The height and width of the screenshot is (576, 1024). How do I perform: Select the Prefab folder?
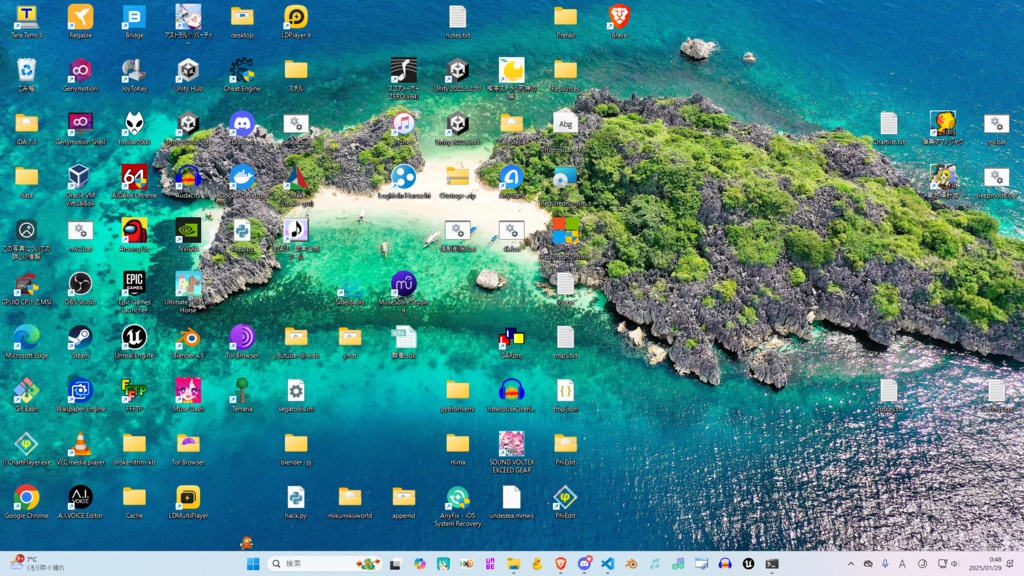coord(566,22)
